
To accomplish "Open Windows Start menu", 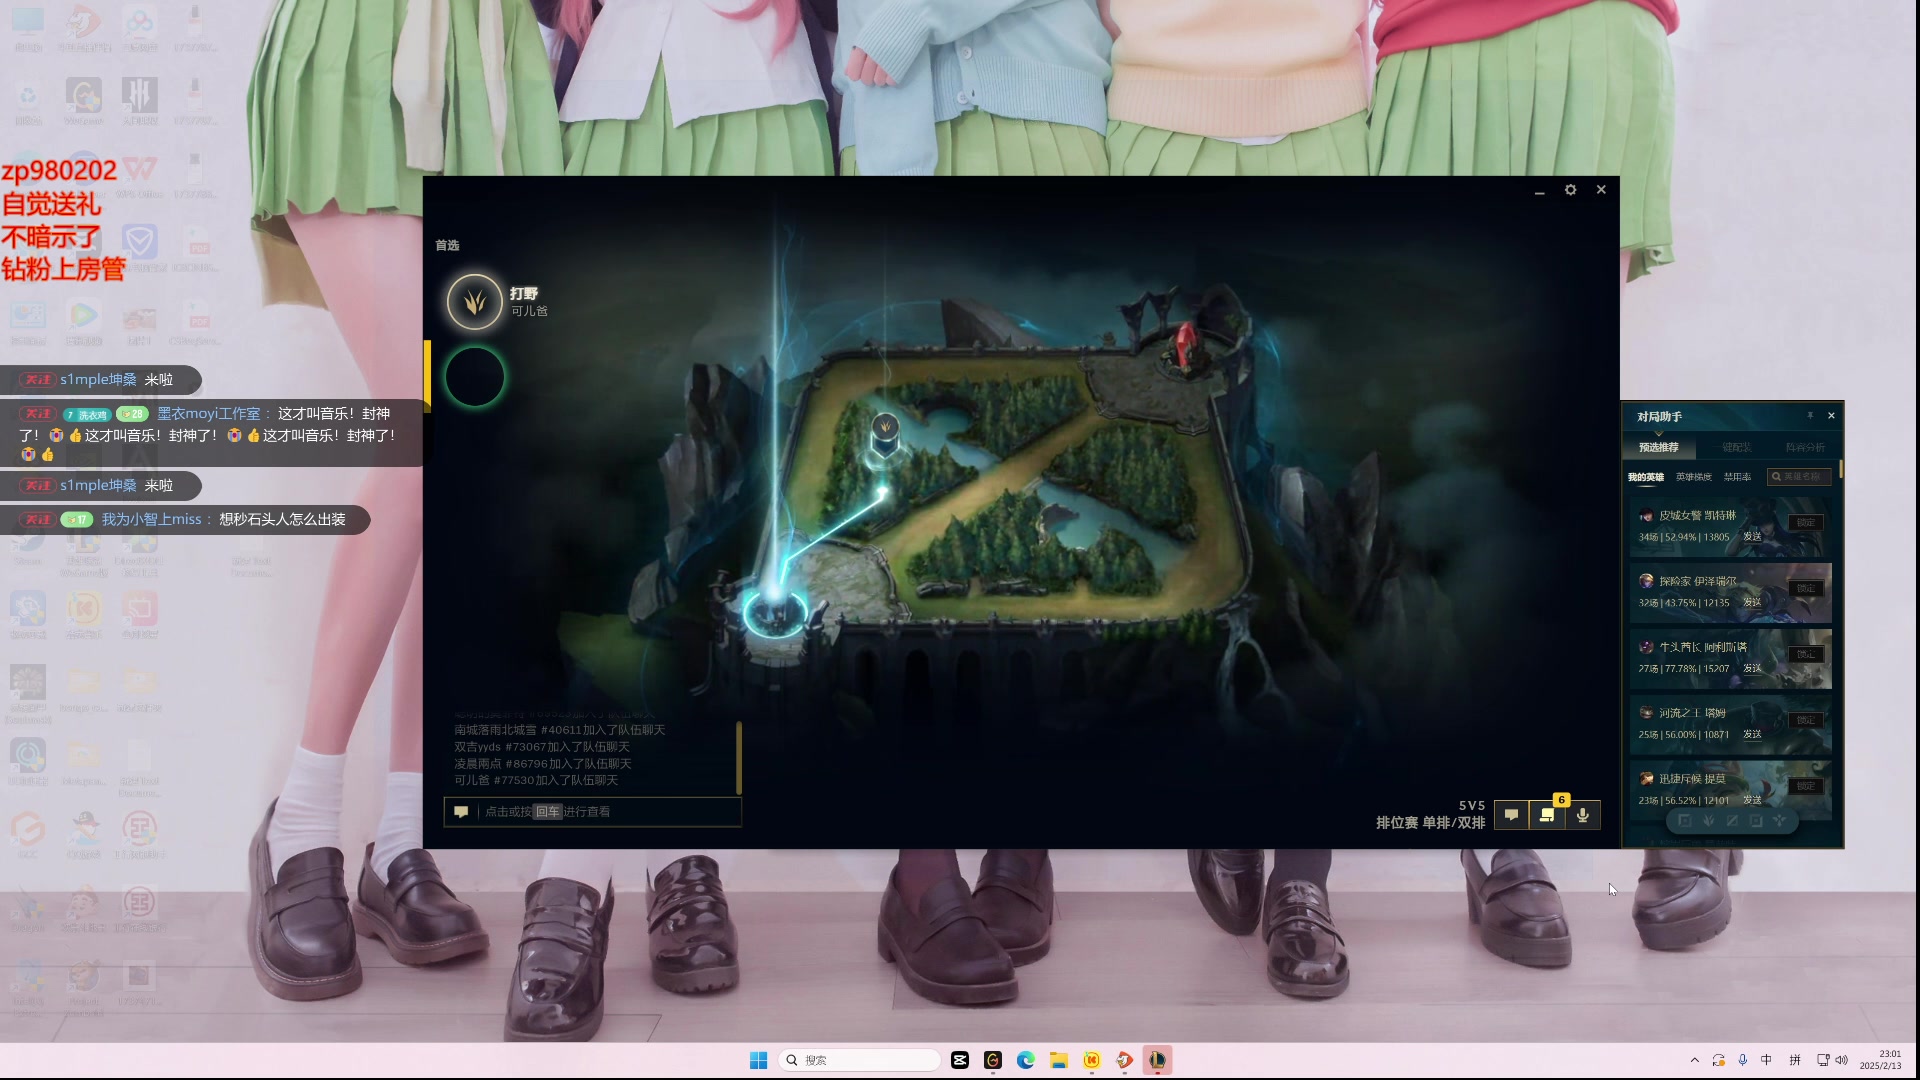I will (758, 1060).
